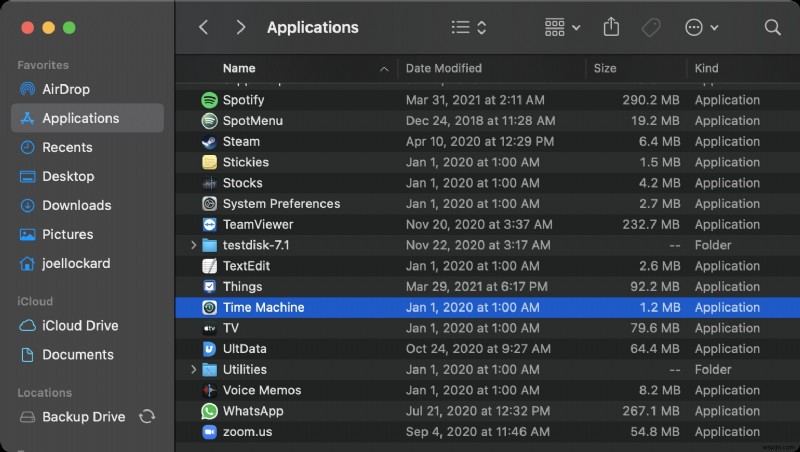Viewport: 800px width, 452px height.
Task: Click the Spotify app icon
Action: (209, 100)
